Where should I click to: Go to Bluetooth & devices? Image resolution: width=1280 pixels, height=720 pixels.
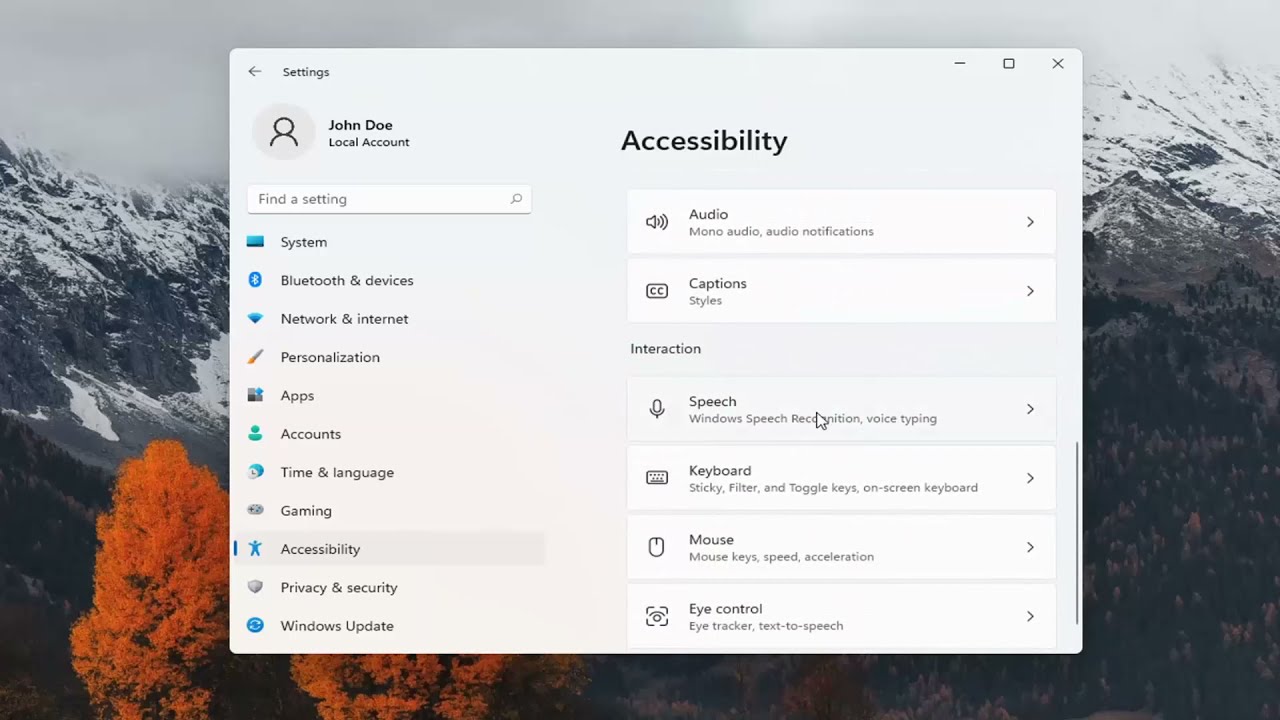tap(389, 280)
